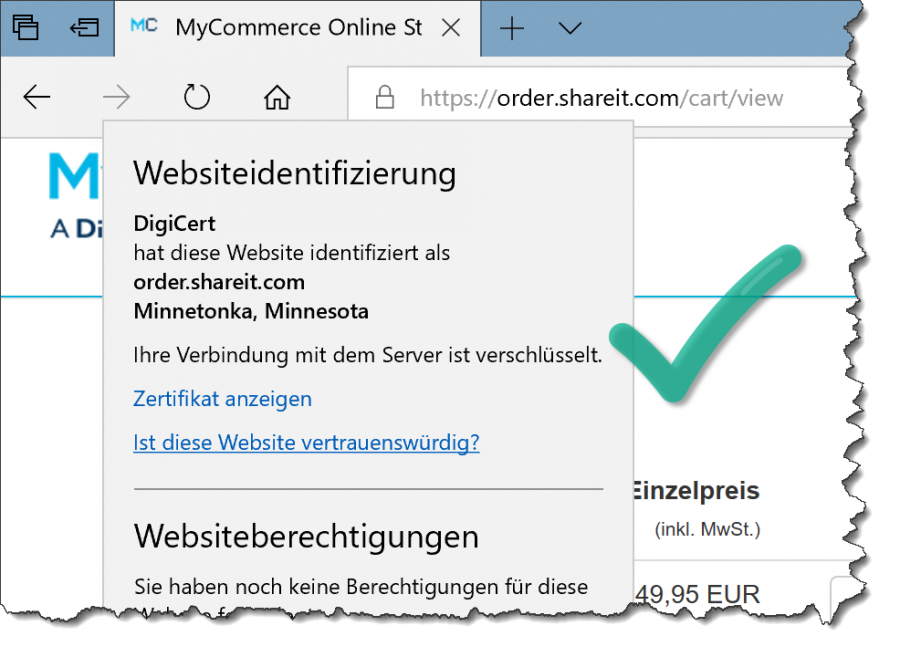The image size is (900, 657).
Task: Click the padlock security icon
Action: coord(385,97)
